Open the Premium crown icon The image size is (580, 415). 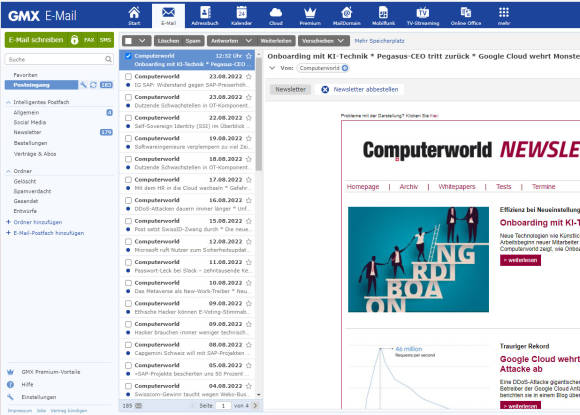310,16
